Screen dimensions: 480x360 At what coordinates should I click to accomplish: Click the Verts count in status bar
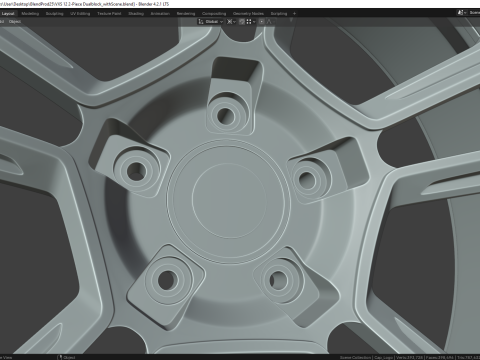410,358
